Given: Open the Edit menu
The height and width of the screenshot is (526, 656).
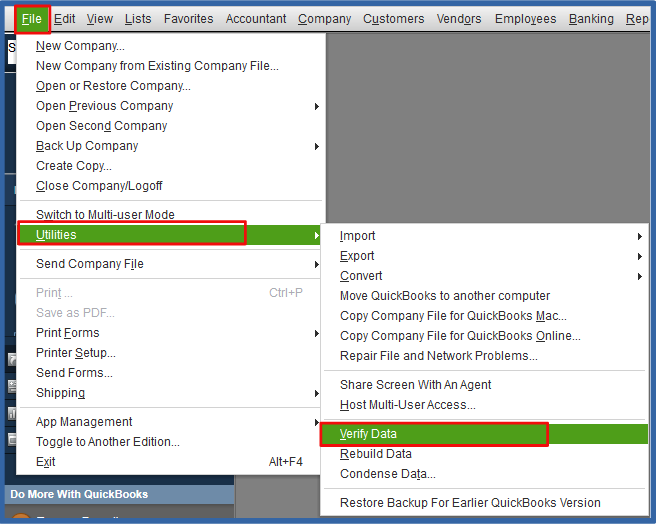Looking at the screenshot, I should (x=64, y=19).
